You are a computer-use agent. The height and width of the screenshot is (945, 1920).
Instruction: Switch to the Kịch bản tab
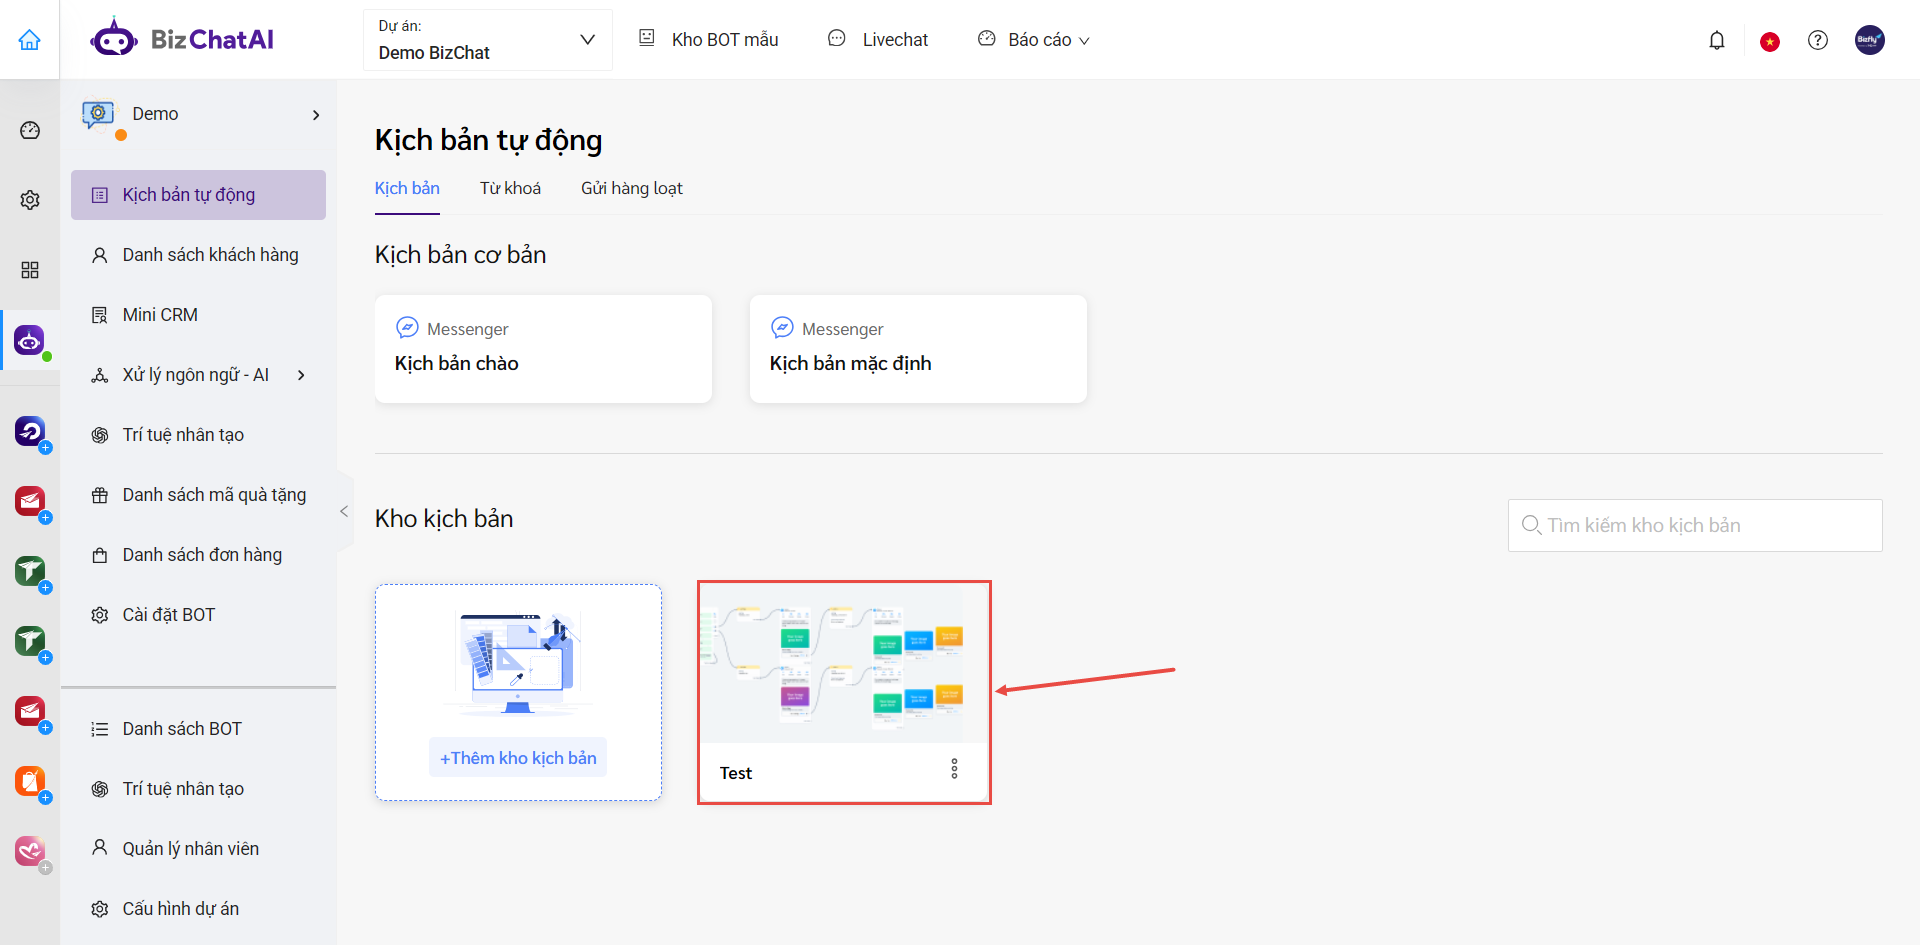407,188
